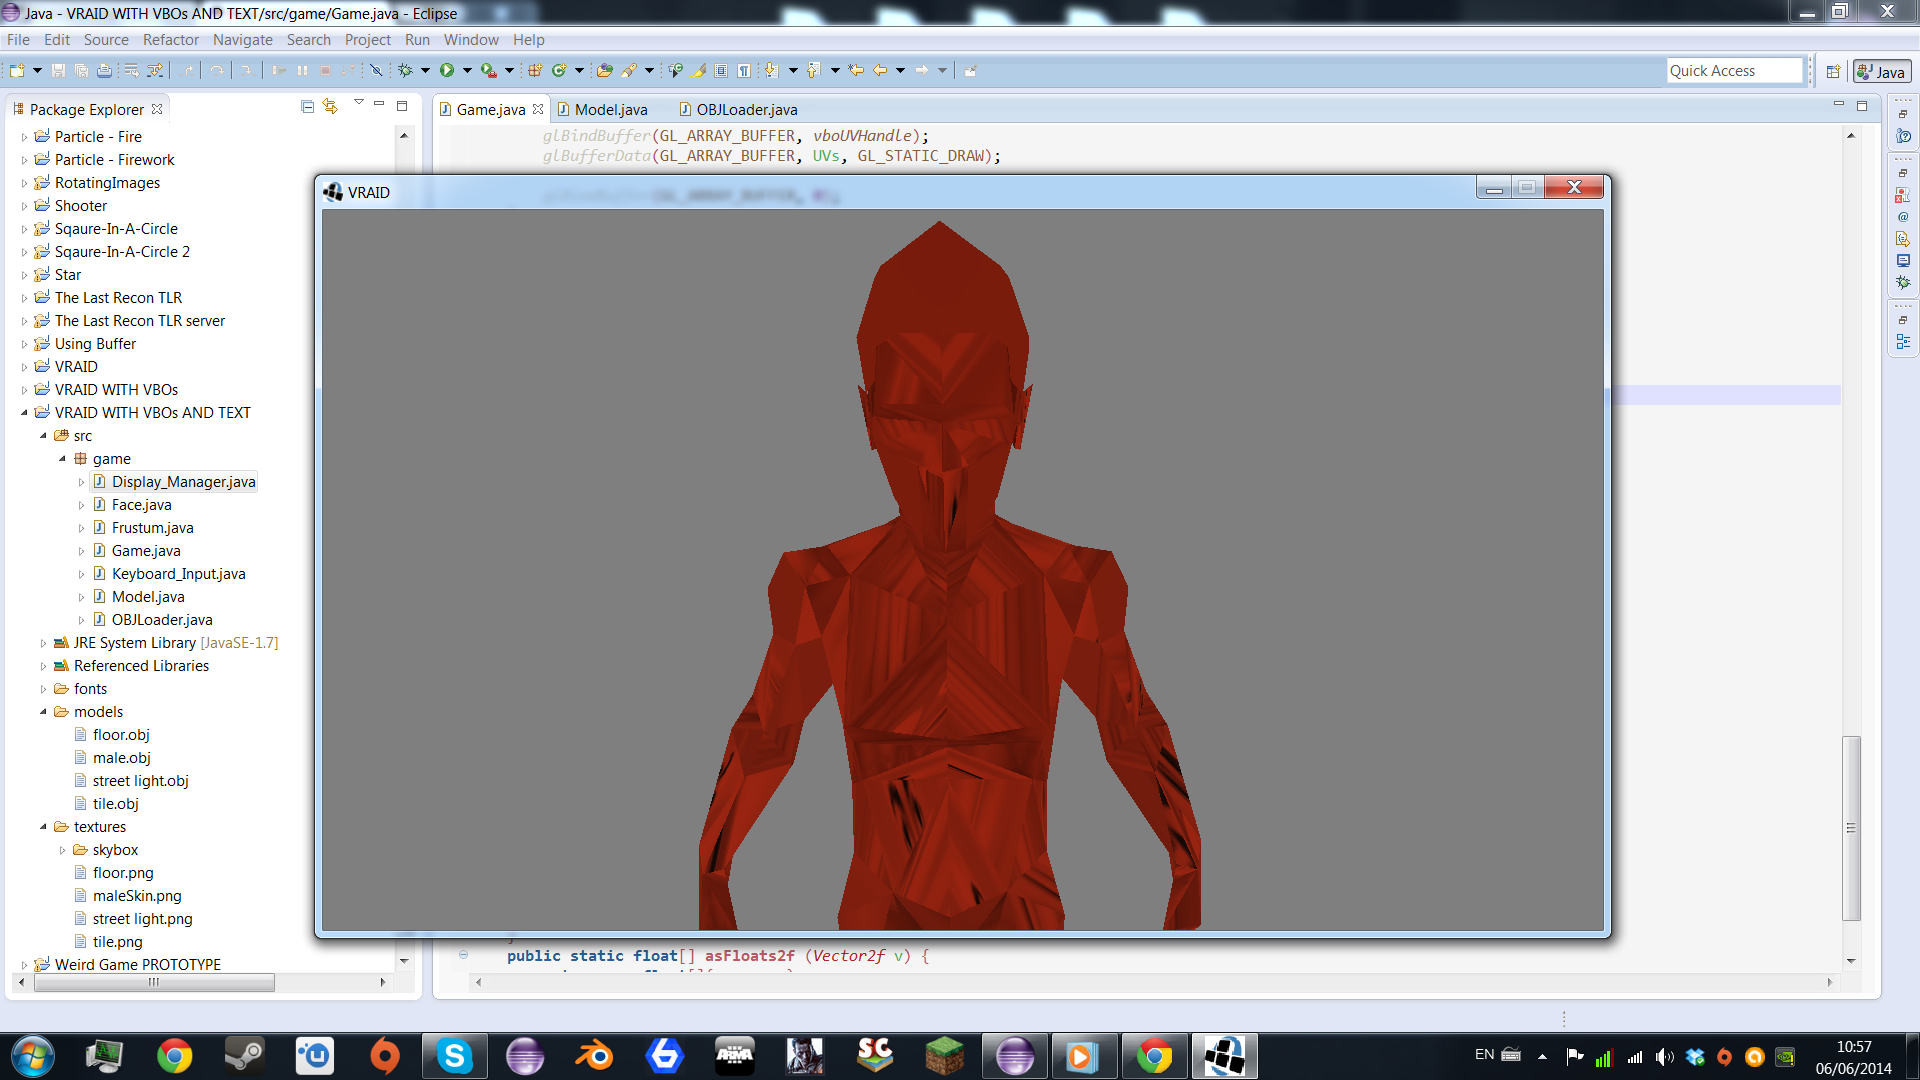Image resolution: width=1920 pixels, height=1080 pixels.
Task: Open the Debug dropdown arrow
Action: [425, 70]
